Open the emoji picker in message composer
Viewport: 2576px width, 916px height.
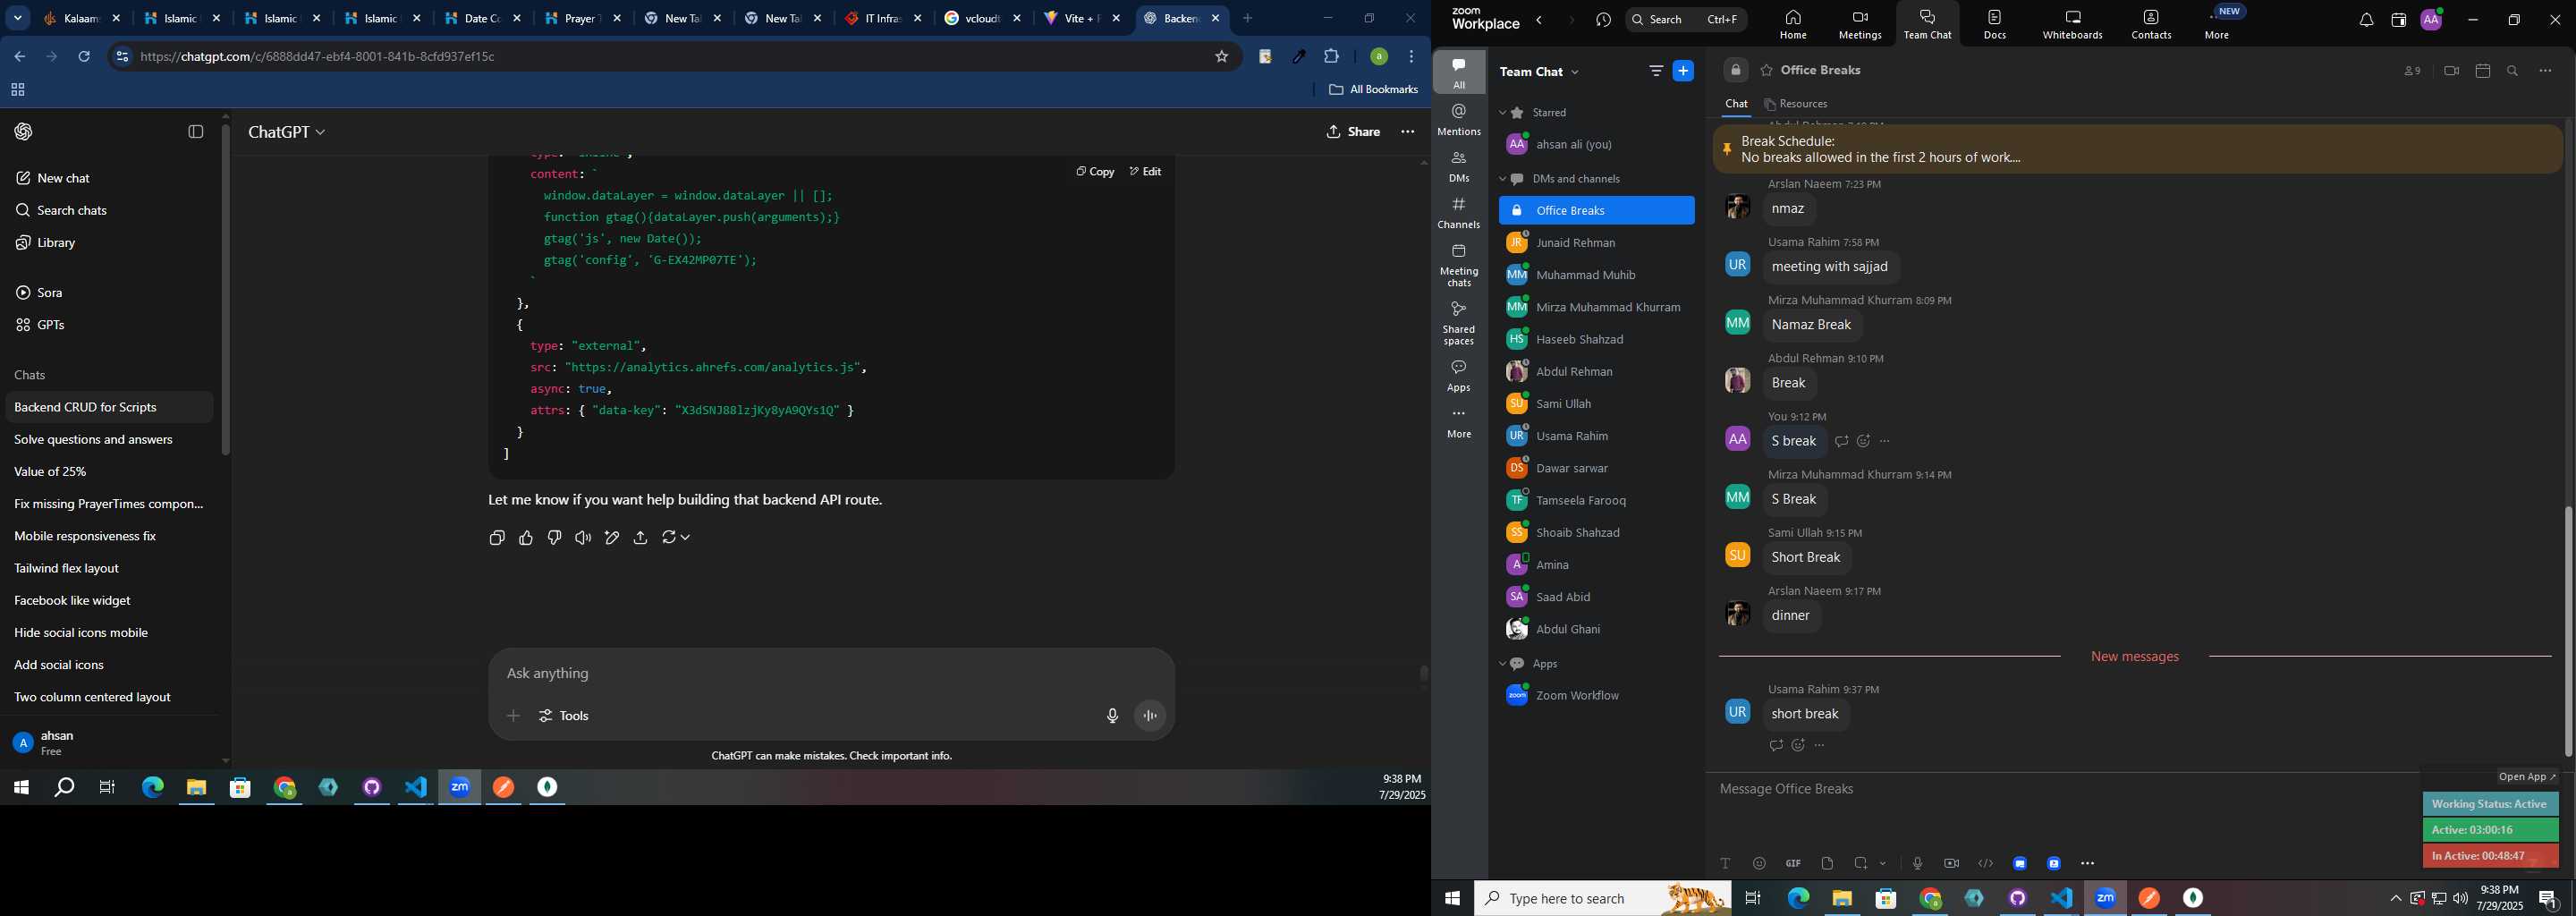pos(1759,863)
